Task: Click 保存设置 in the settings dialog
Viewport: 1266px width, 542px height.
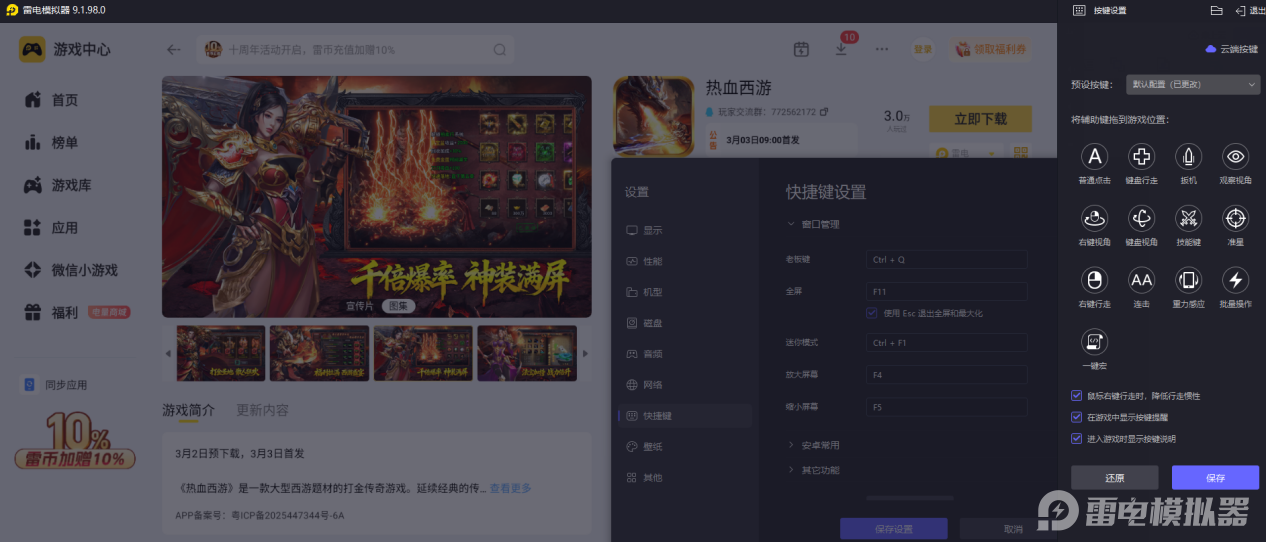Action: [893, 529]
